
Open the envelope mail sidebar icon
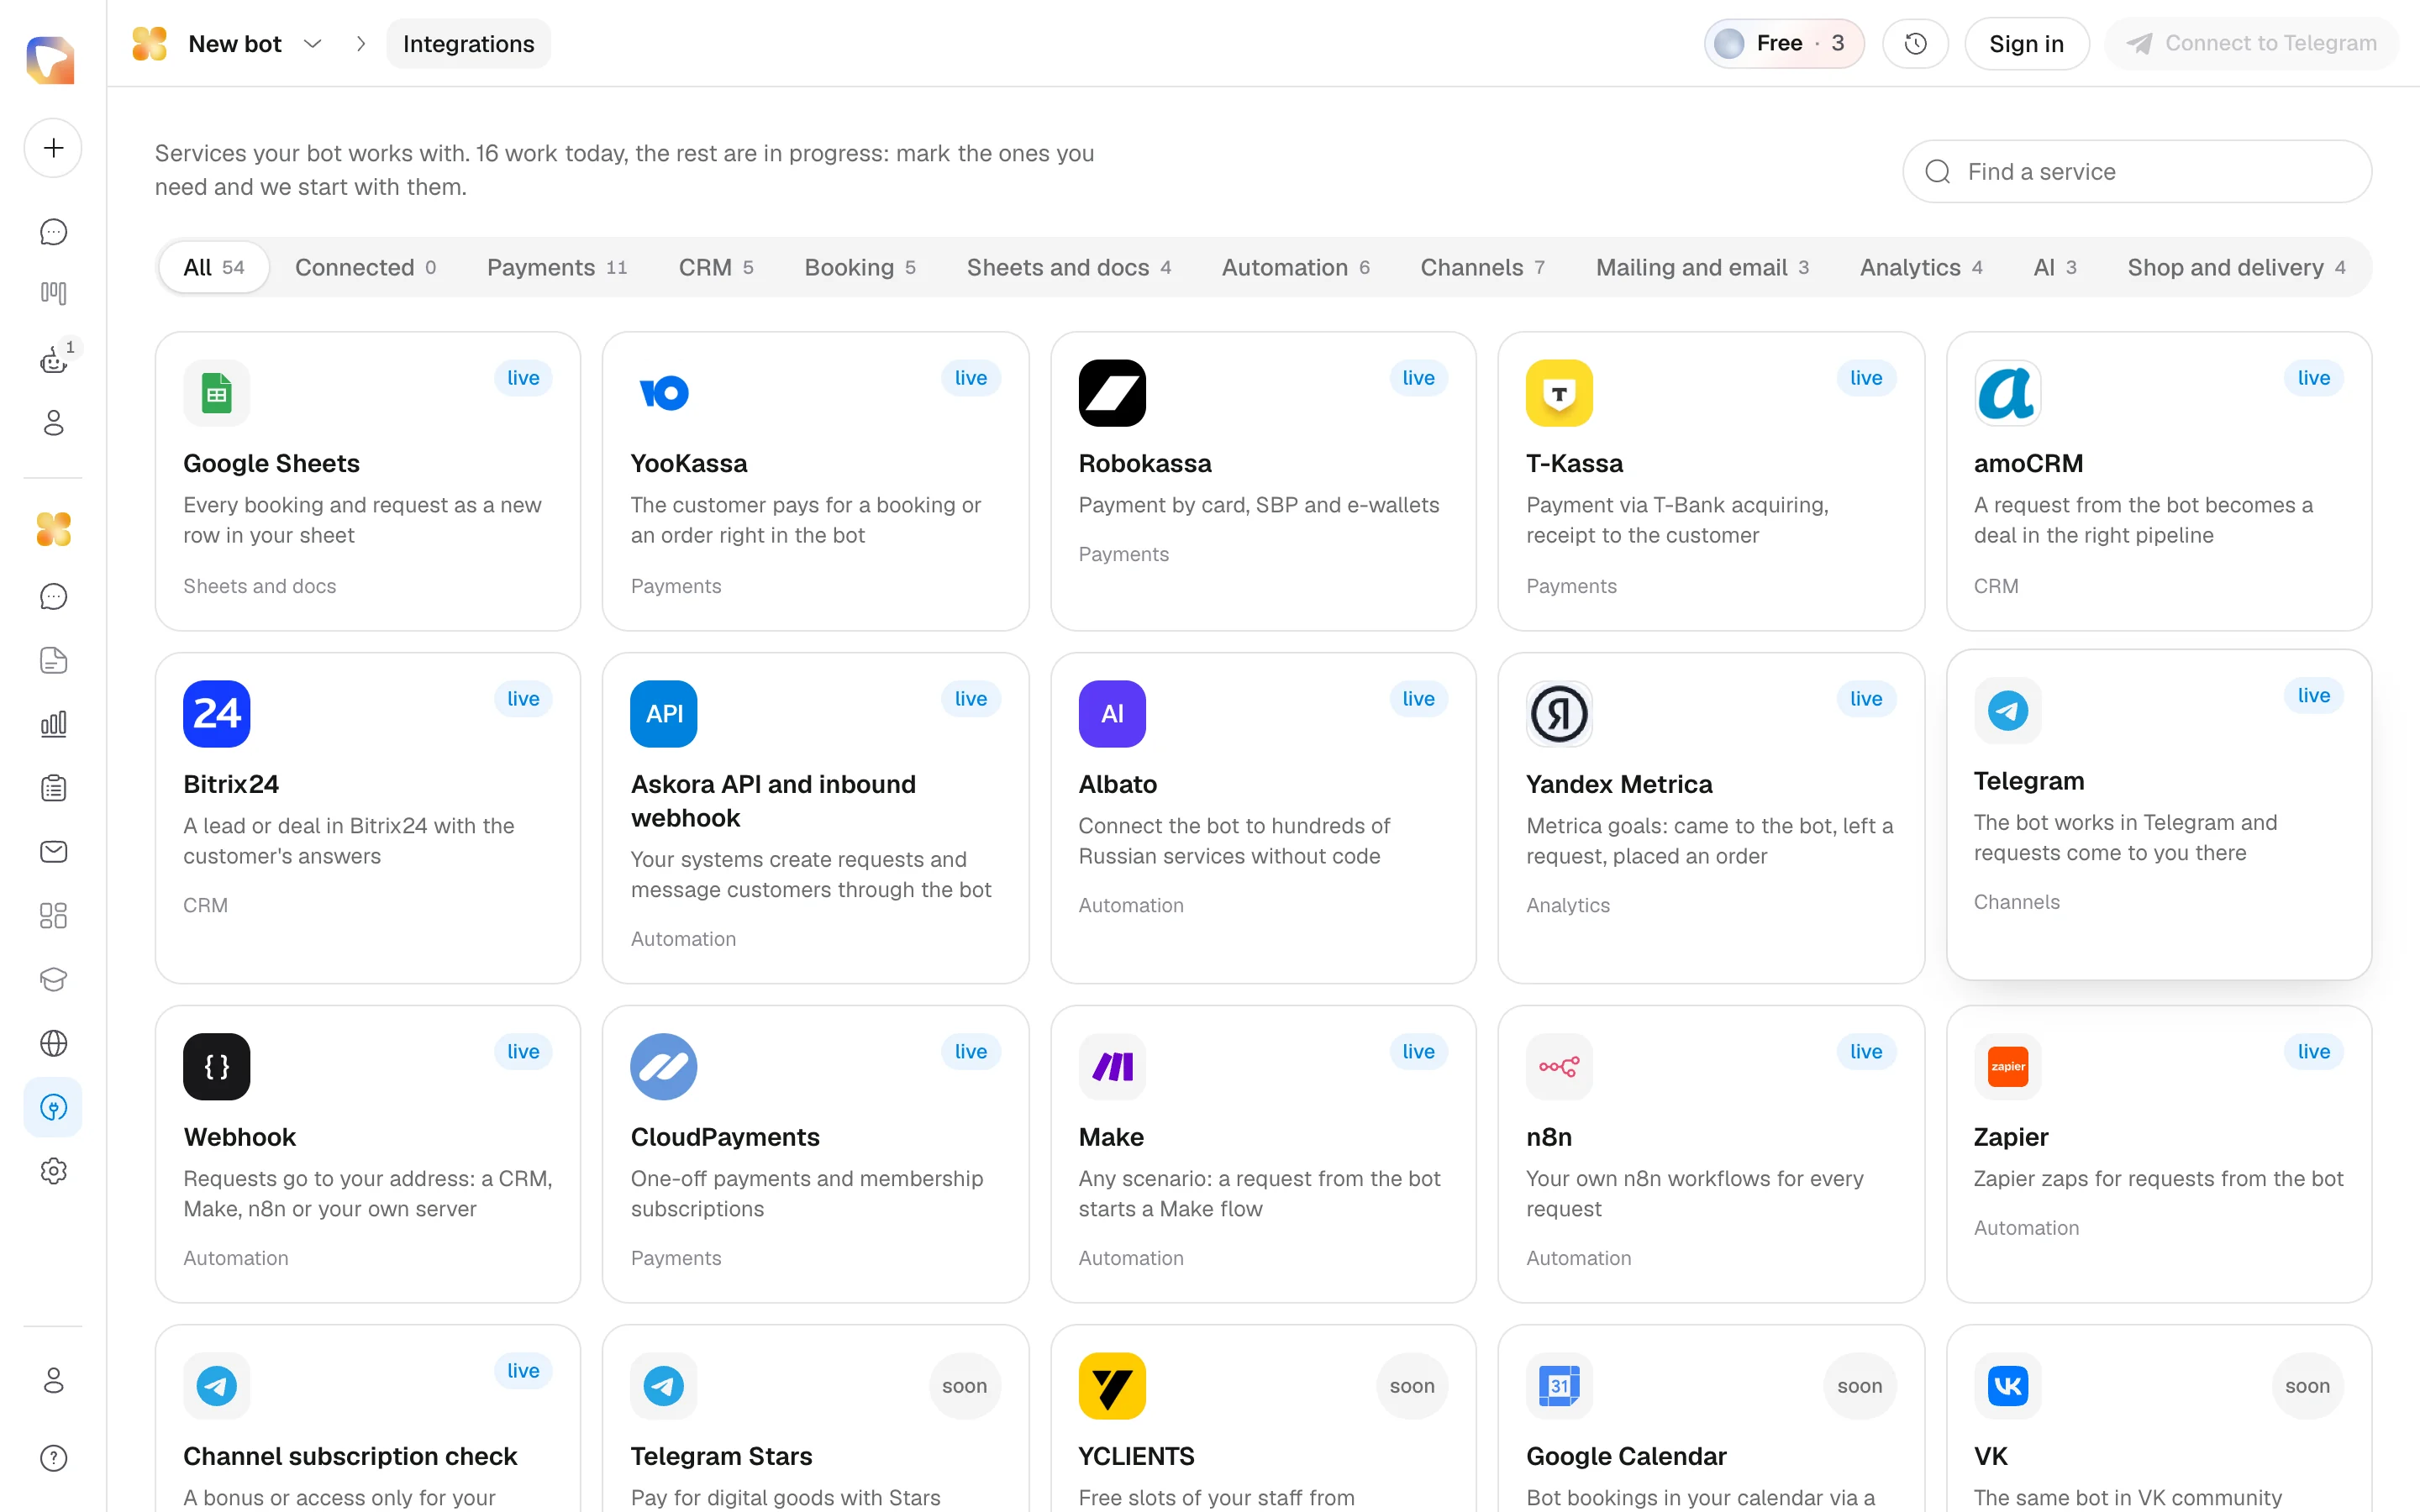coord(53,851)
